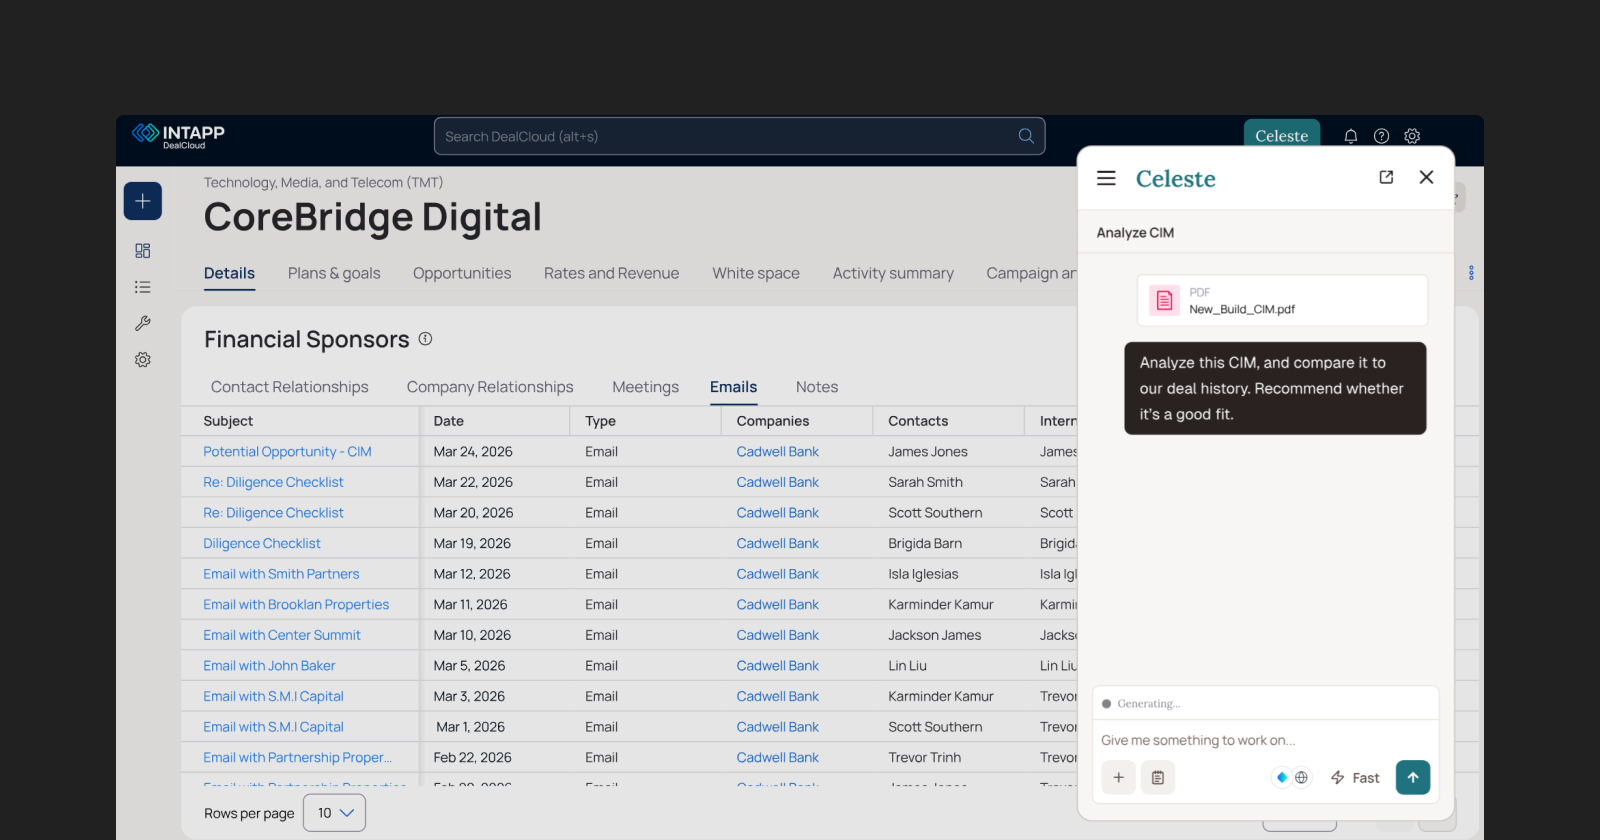Switch to the Opportunities tab

[462, 273]
